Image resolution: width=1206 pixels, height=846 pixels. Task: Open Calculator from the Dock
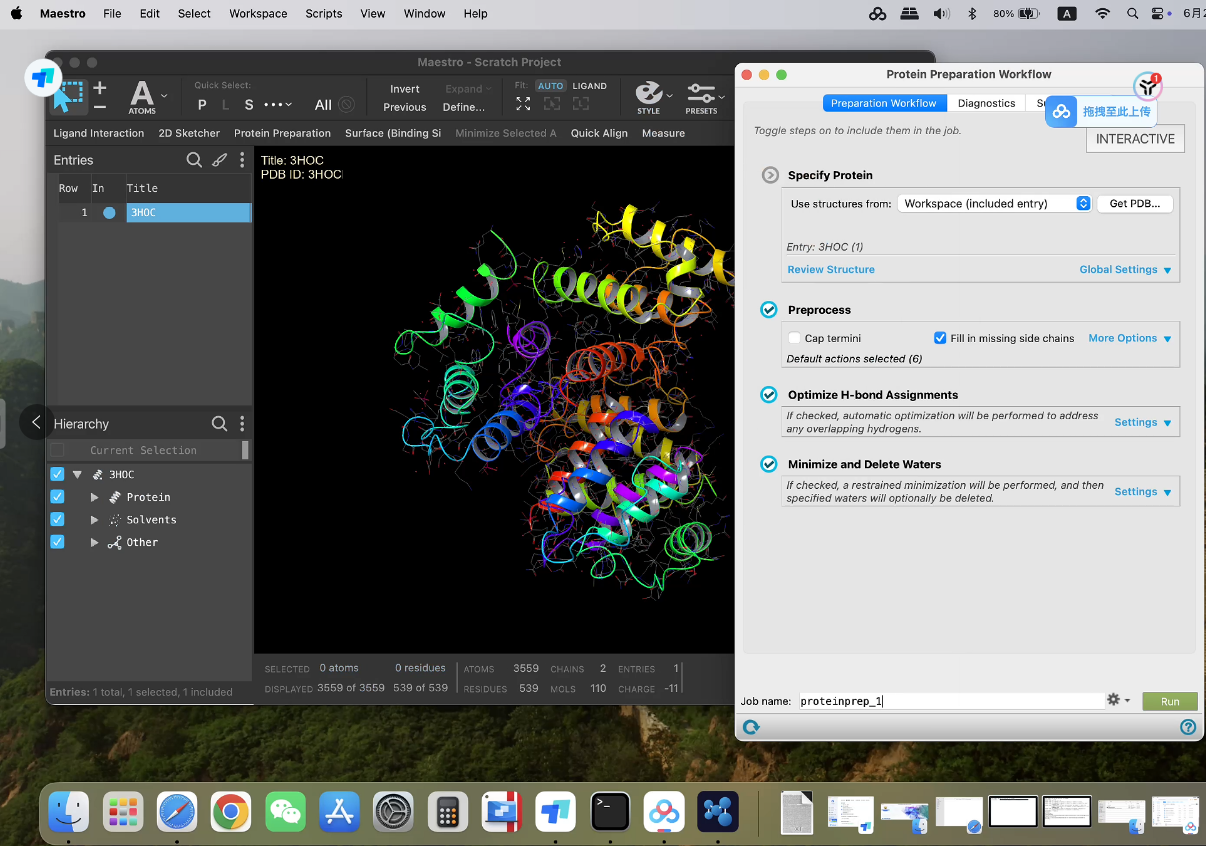[447, 812]
